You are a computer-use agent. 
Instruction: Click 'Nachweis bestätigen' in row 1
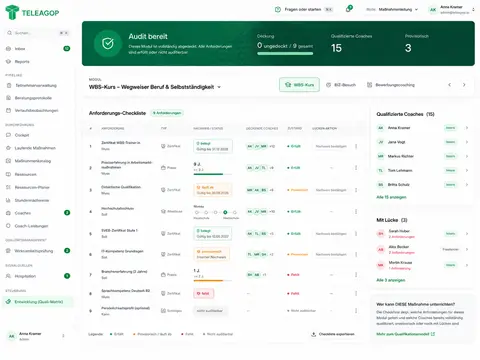331,146
